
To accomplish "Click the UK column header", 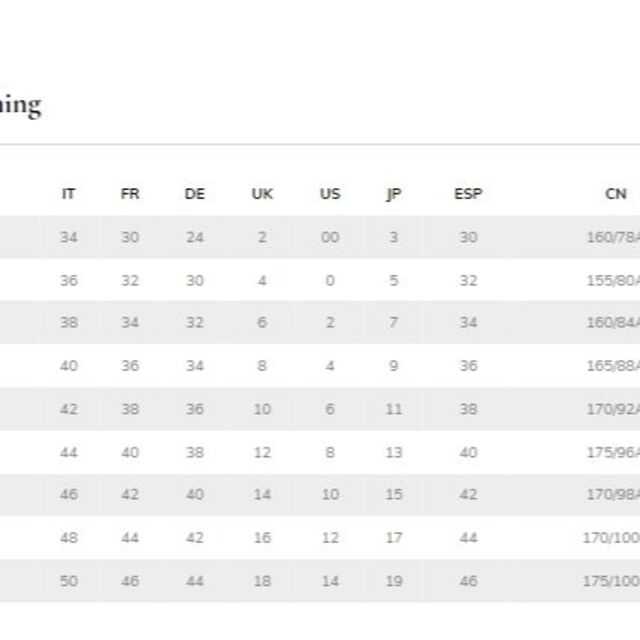I will click(x=262, y=193).
